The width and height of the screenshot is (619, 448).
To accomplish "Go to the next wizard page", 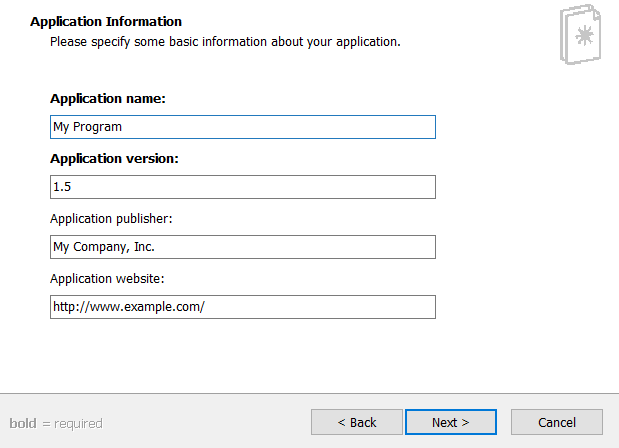I will [x=451, y=422].
